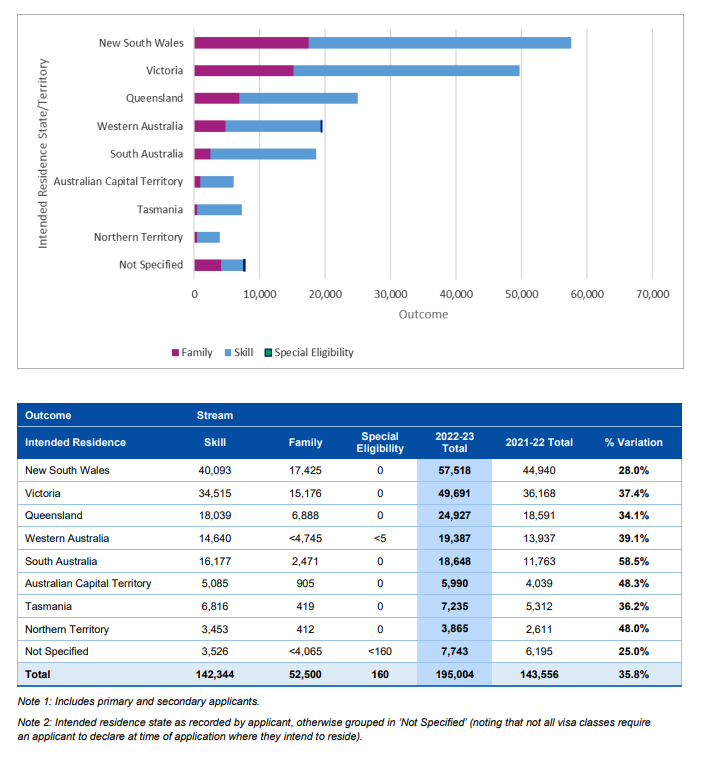Select the South Australia chart axis label
Viewport: 702px width, 759px height.
[x=146, y=154]
